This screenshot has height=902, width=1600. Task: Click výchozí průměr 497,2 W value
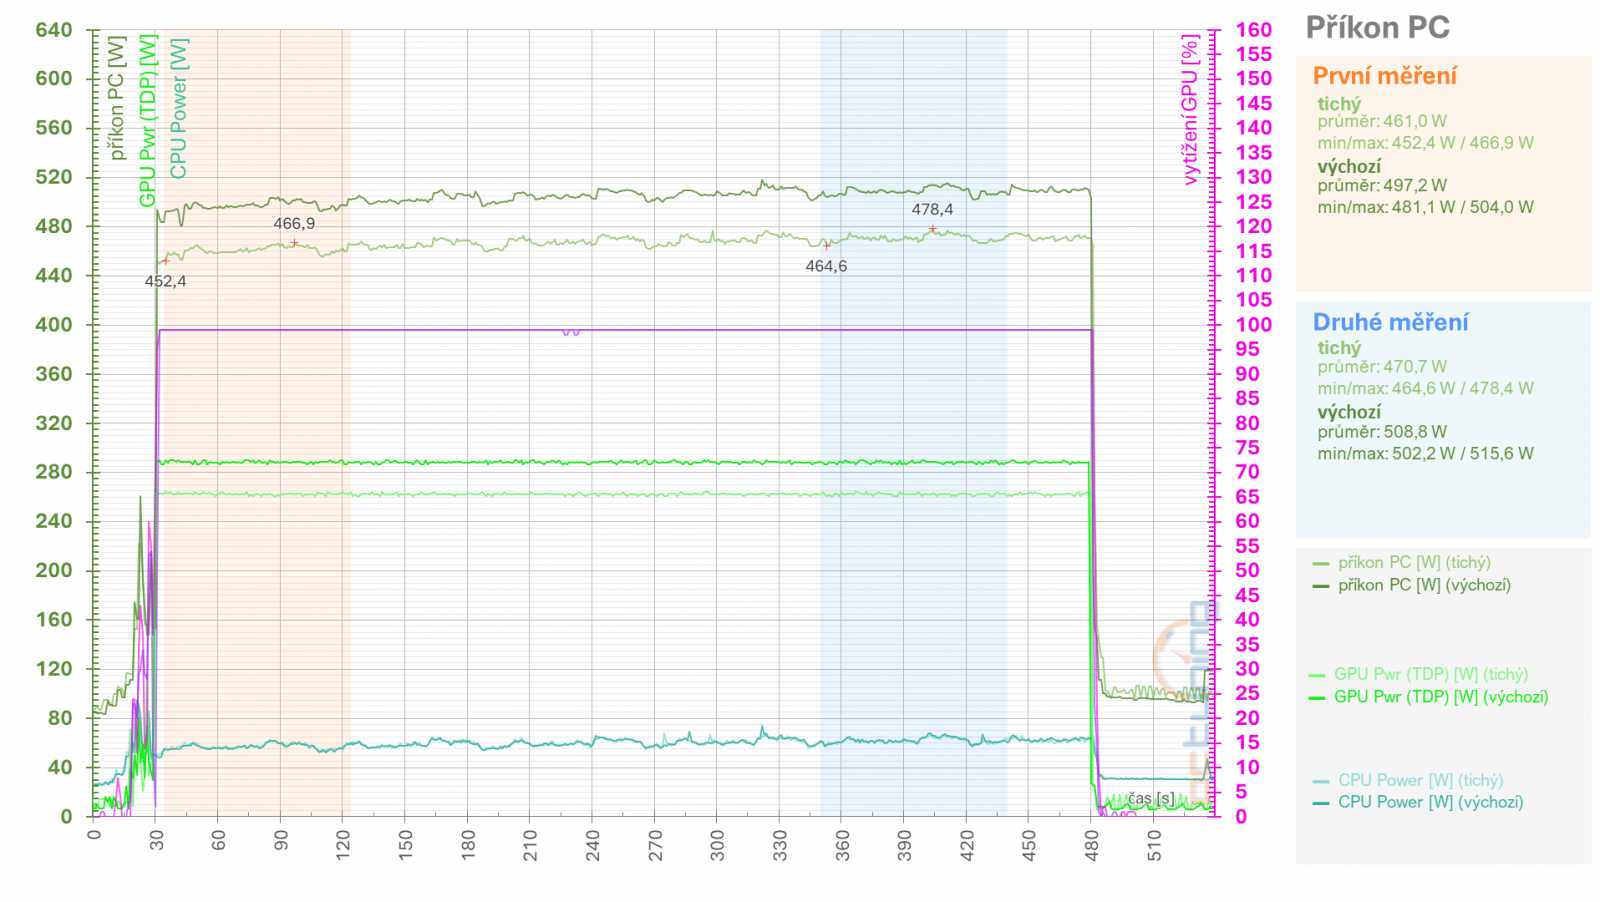1382,186
